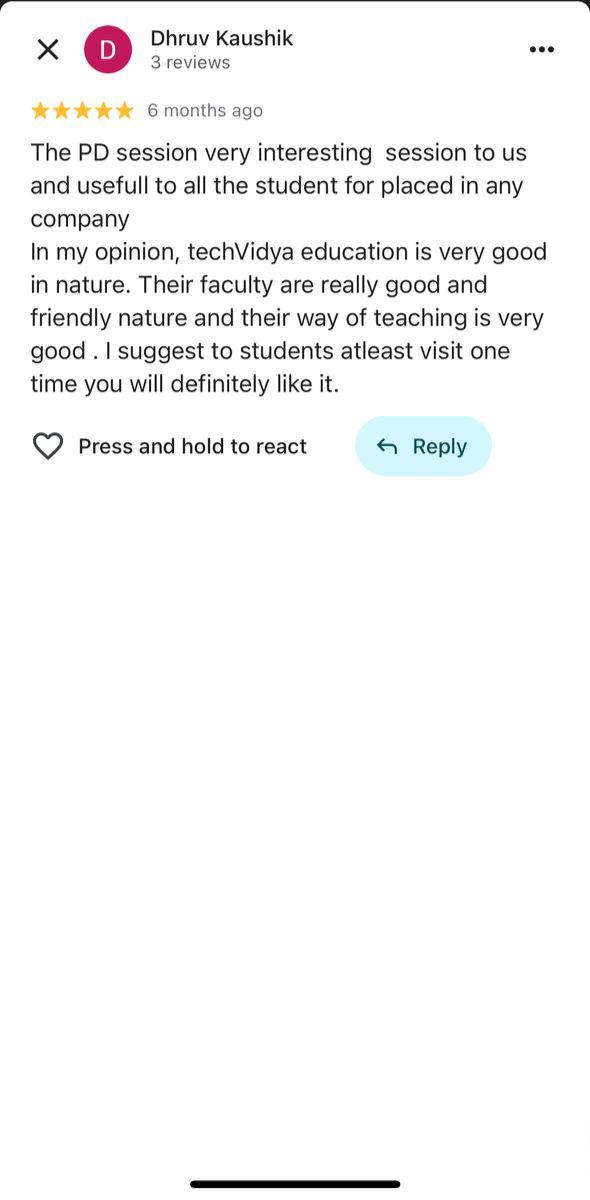Tap the 6 months ago timestamp

[x=205, y=110]
